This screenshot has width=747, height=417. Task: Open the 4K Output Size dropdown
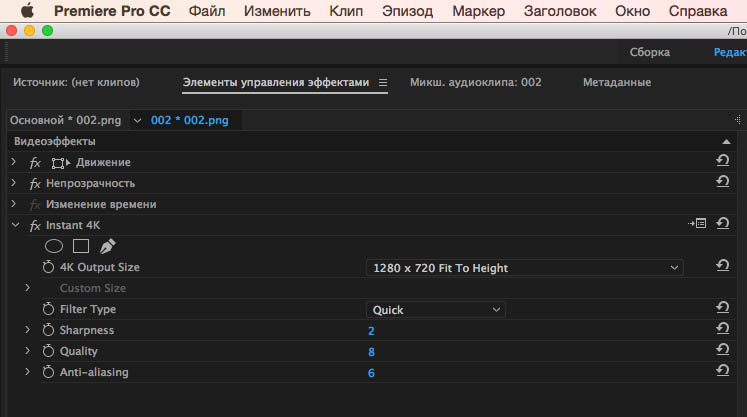click(x=525, y=268)
